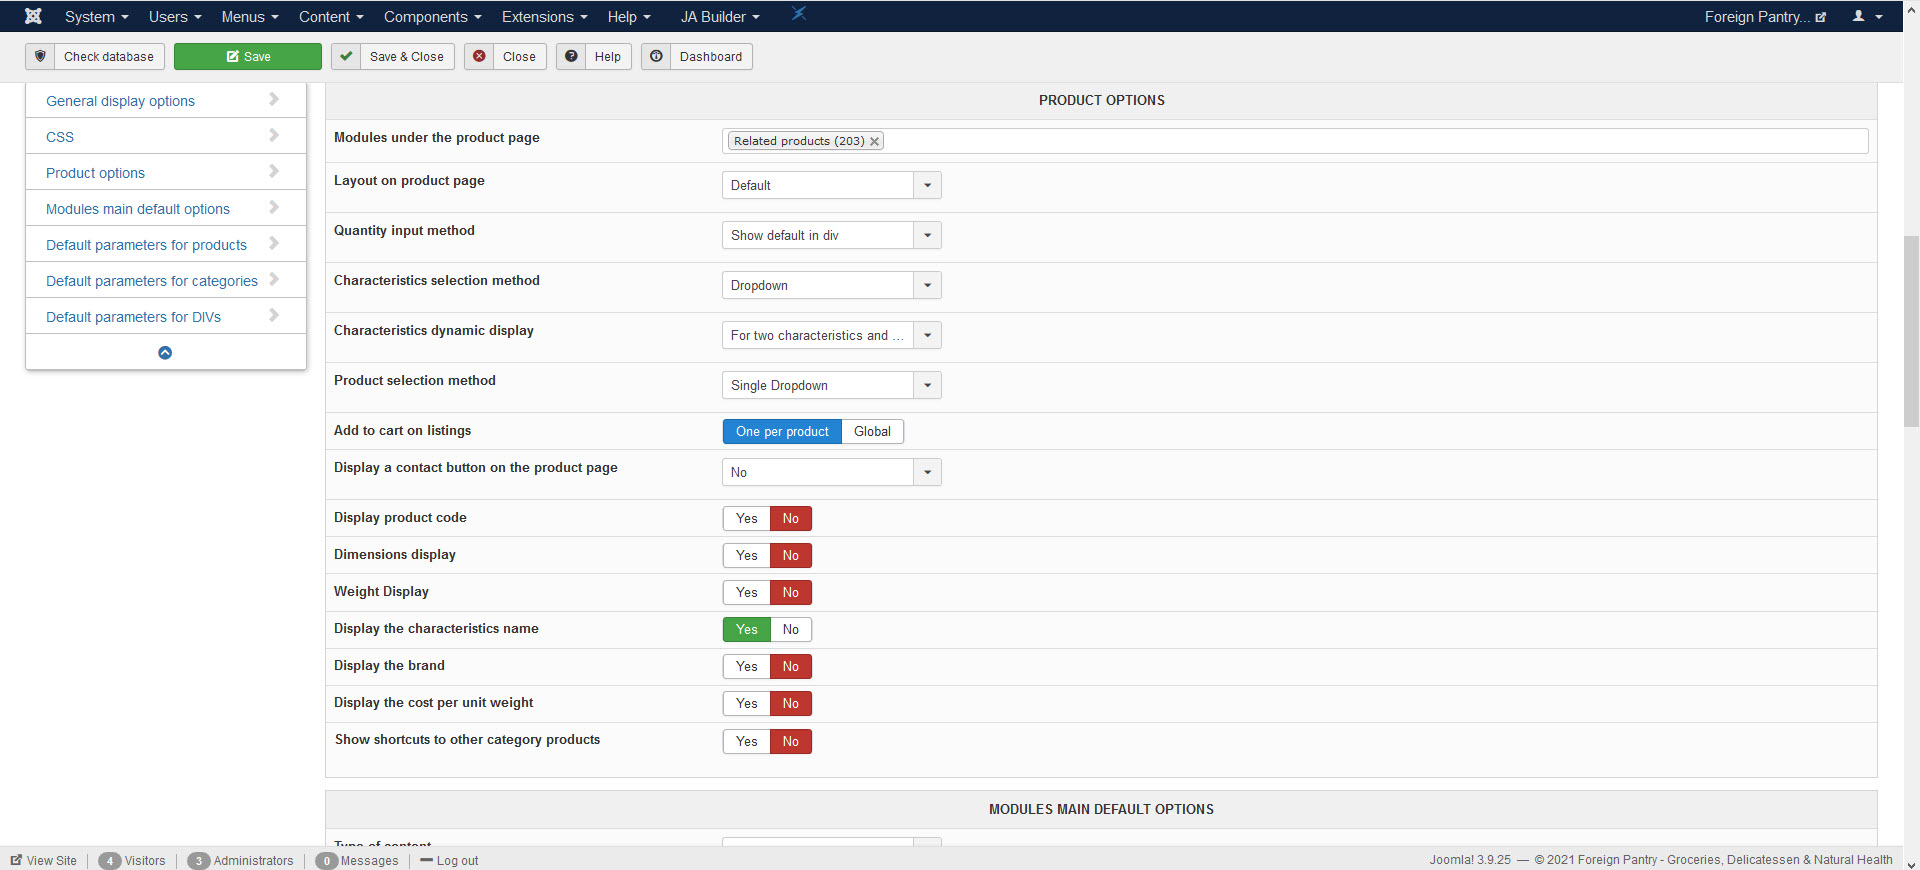The height and width of the screenshot is (870, 1920).
Task: Click the red X icon beside Close
Action: (479, 56)
